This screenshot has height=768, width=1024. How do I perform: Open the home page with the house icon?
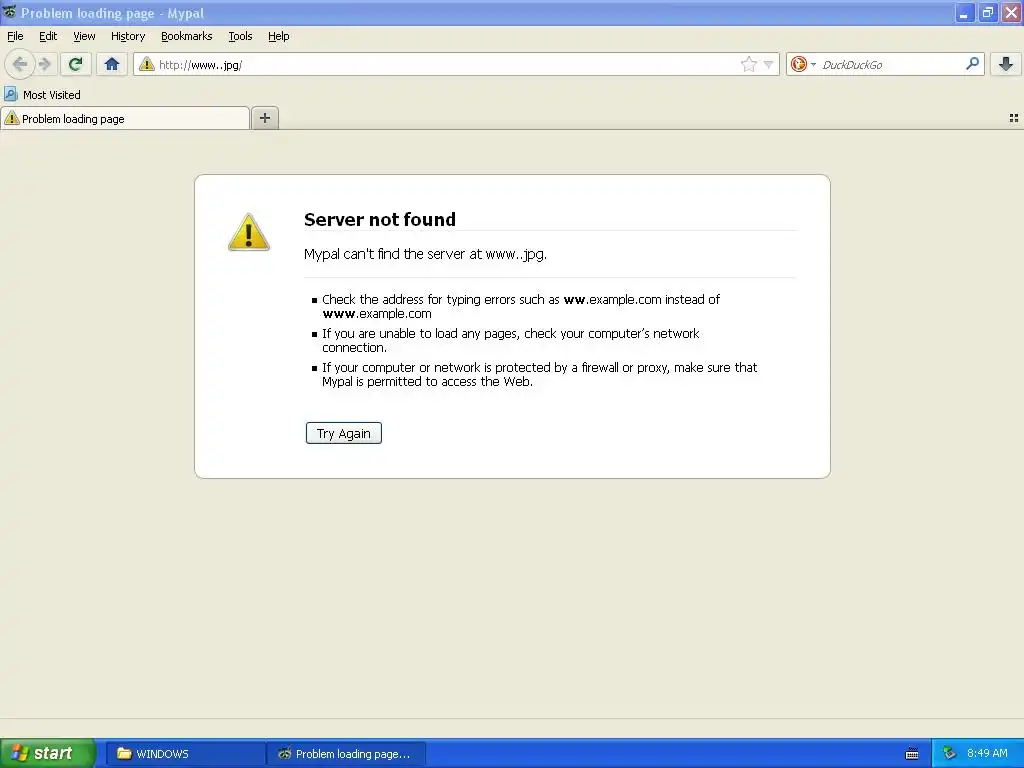point(112,64)
